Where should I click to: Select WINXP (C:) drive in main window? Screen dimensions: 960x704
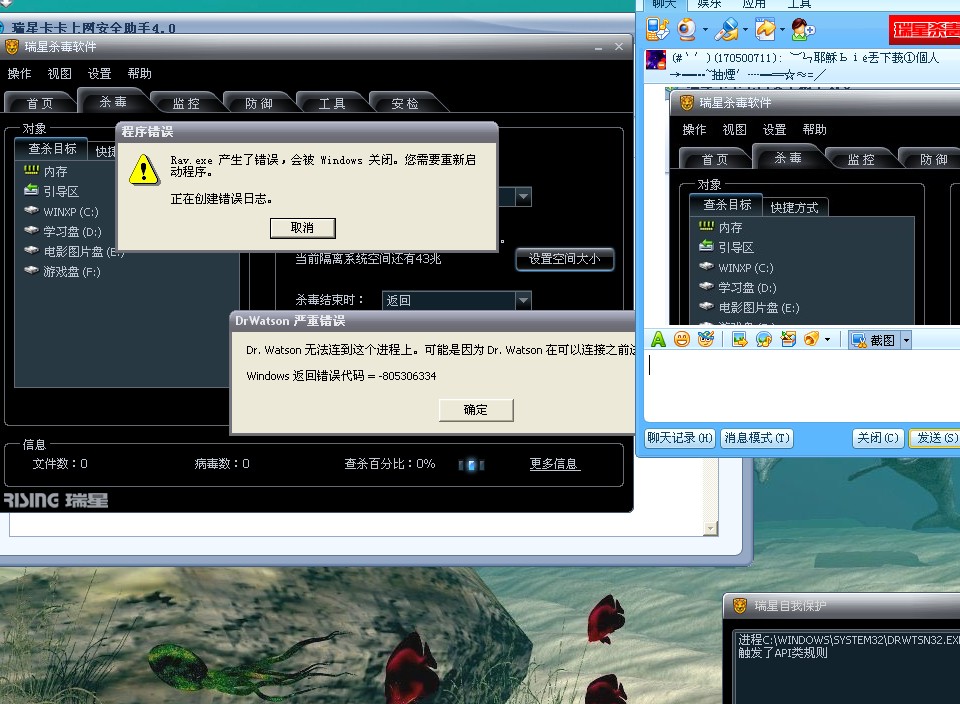(x=70, y=212)
